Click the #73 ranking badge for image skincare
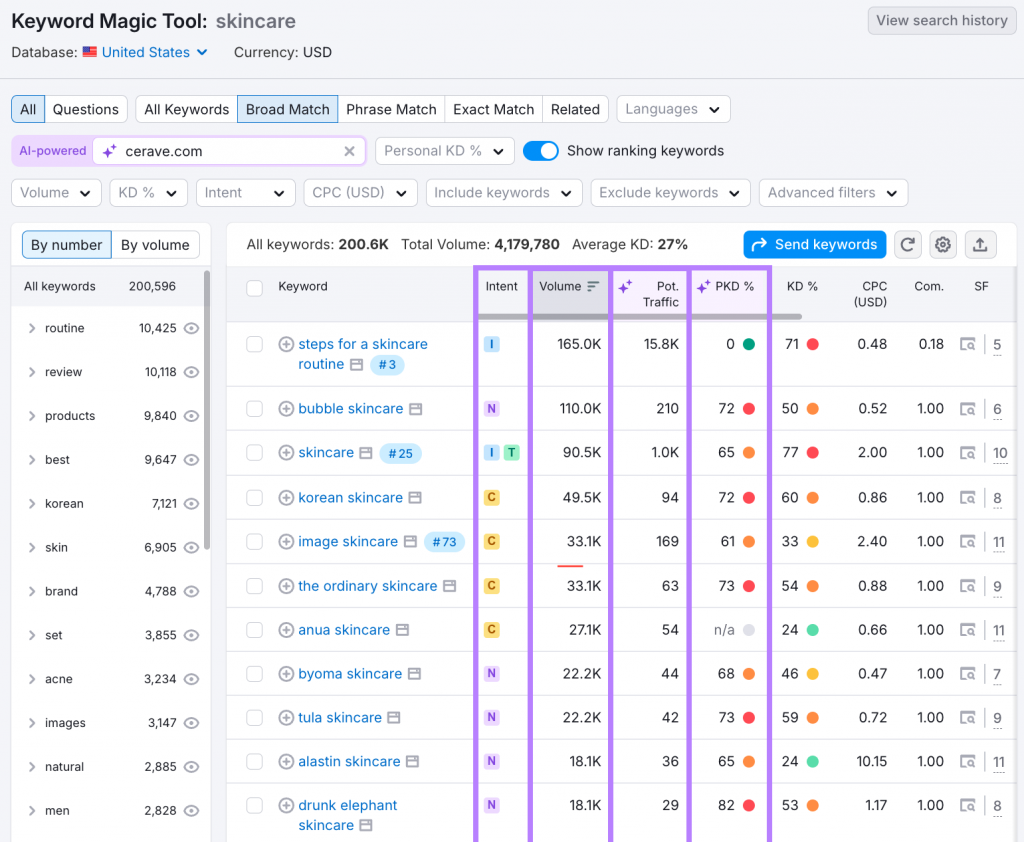 (444, 542)
